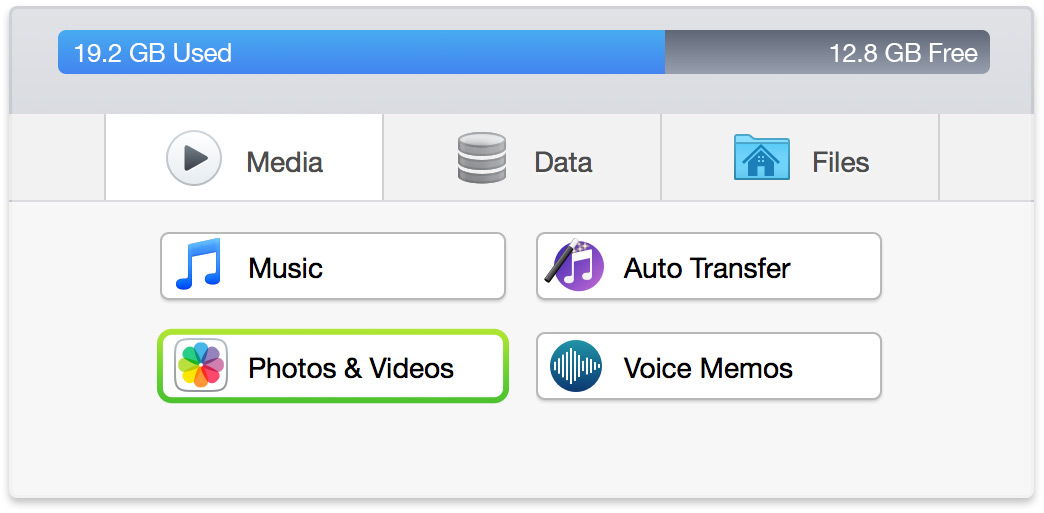
Task: Click the gray free portion of storage bar
Action: click(740, 53)
